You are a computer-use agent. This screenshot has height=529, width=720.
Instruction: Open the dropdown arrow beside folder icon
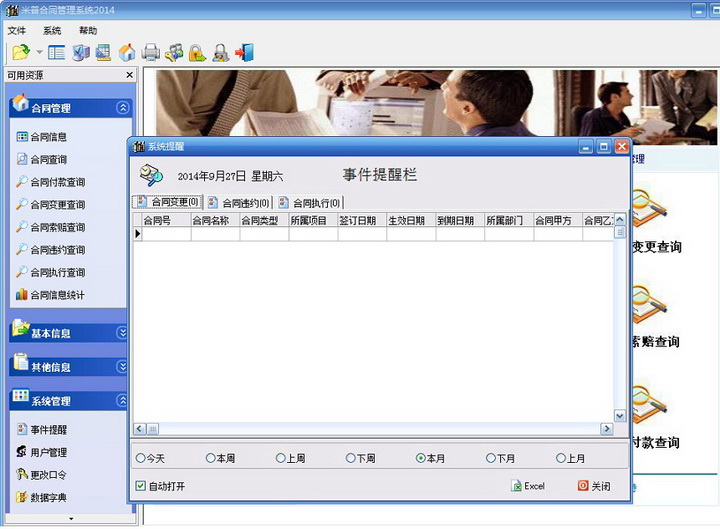coord(39,52)
